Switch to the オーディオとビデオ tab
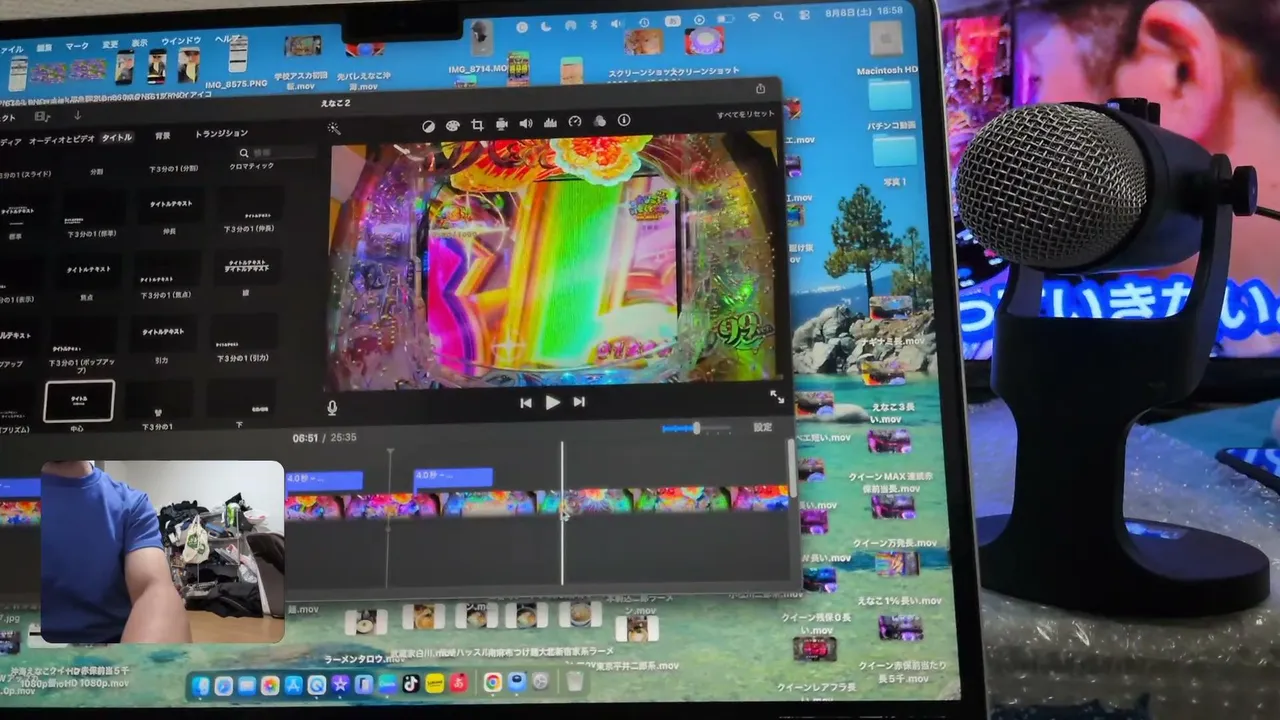This screenshot has width=1280, height=720. (x=62, y=139)
